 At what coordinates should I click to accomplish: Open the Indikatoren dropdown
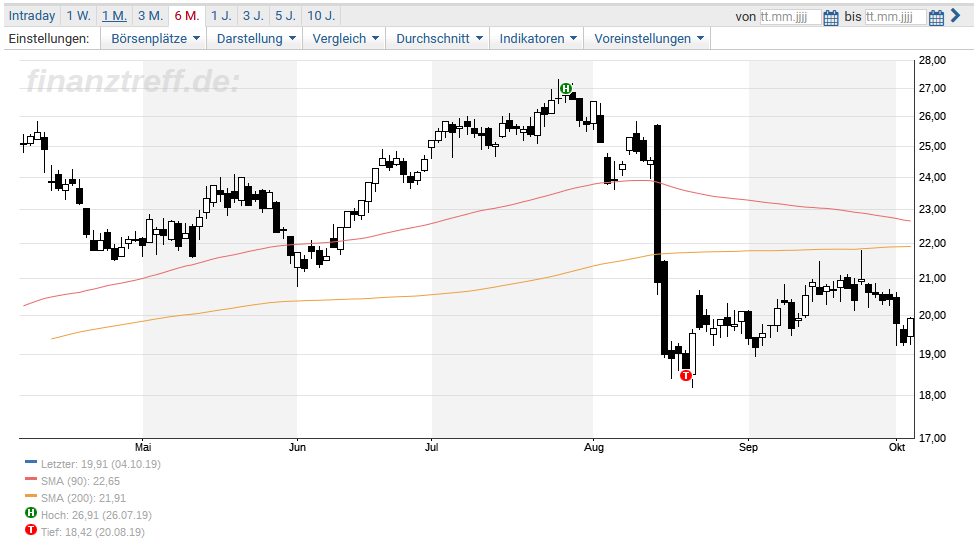[538, 38]
